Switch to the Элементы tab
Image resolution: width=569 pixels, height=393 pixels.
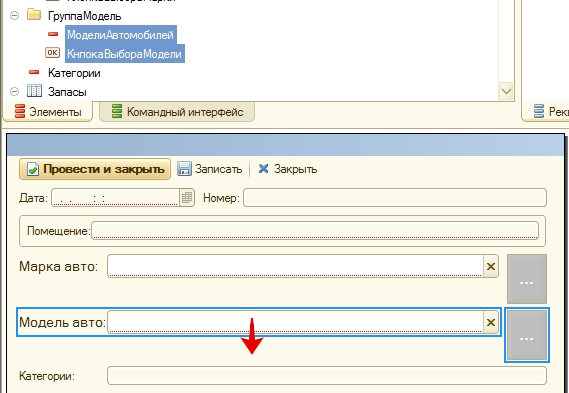click(48, 112)
